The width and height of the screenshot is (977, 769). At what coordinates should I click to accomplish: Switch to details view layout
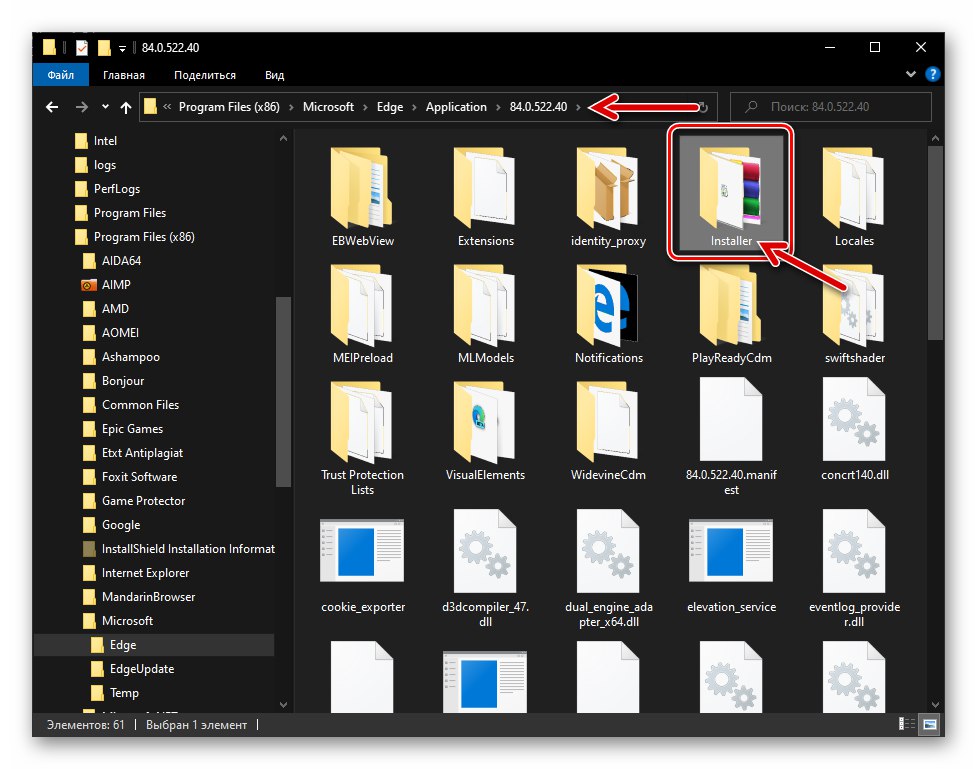pyautogui.click(x=907, y=724)
